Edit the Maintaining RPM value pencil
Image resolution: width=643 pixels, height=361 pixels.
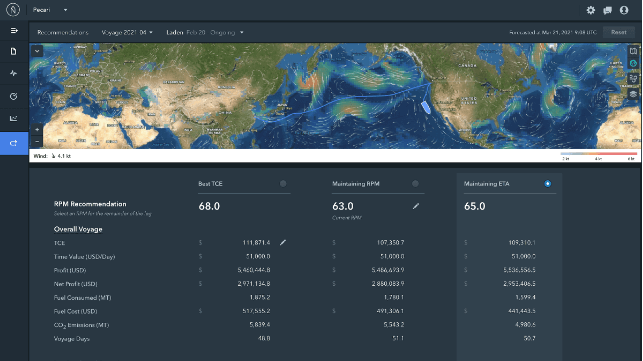click(x=416, y=206)
